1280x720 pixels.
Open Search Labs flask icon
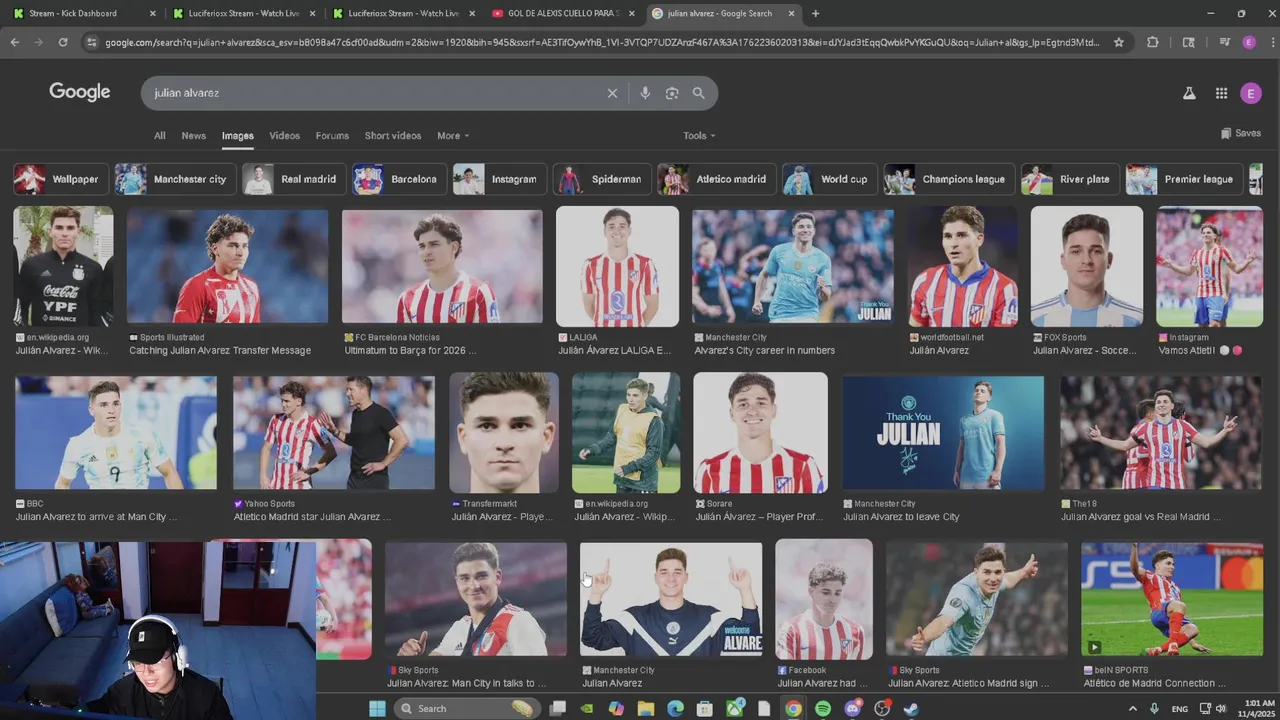pyautogui.click(x=1189, y=93)
